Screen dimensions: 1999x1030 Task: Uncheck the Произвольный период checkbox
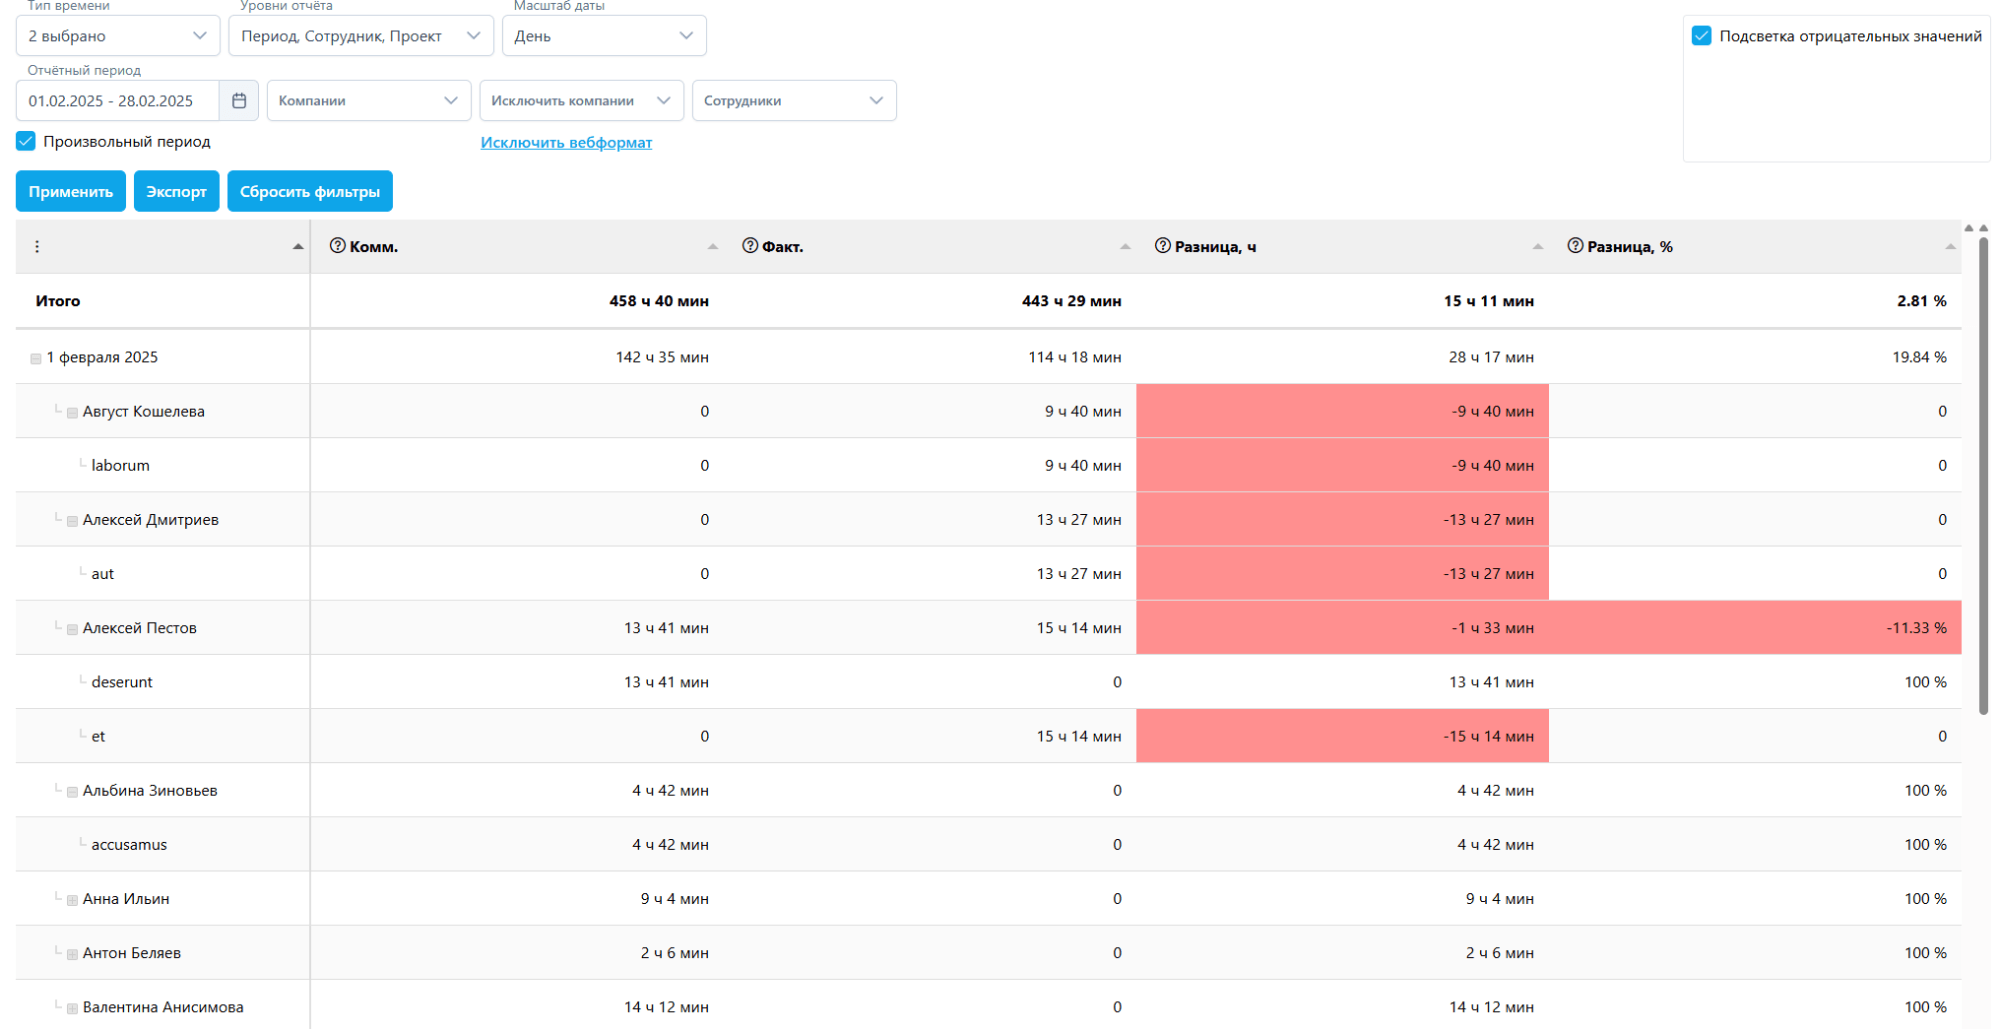pos(26,141)
